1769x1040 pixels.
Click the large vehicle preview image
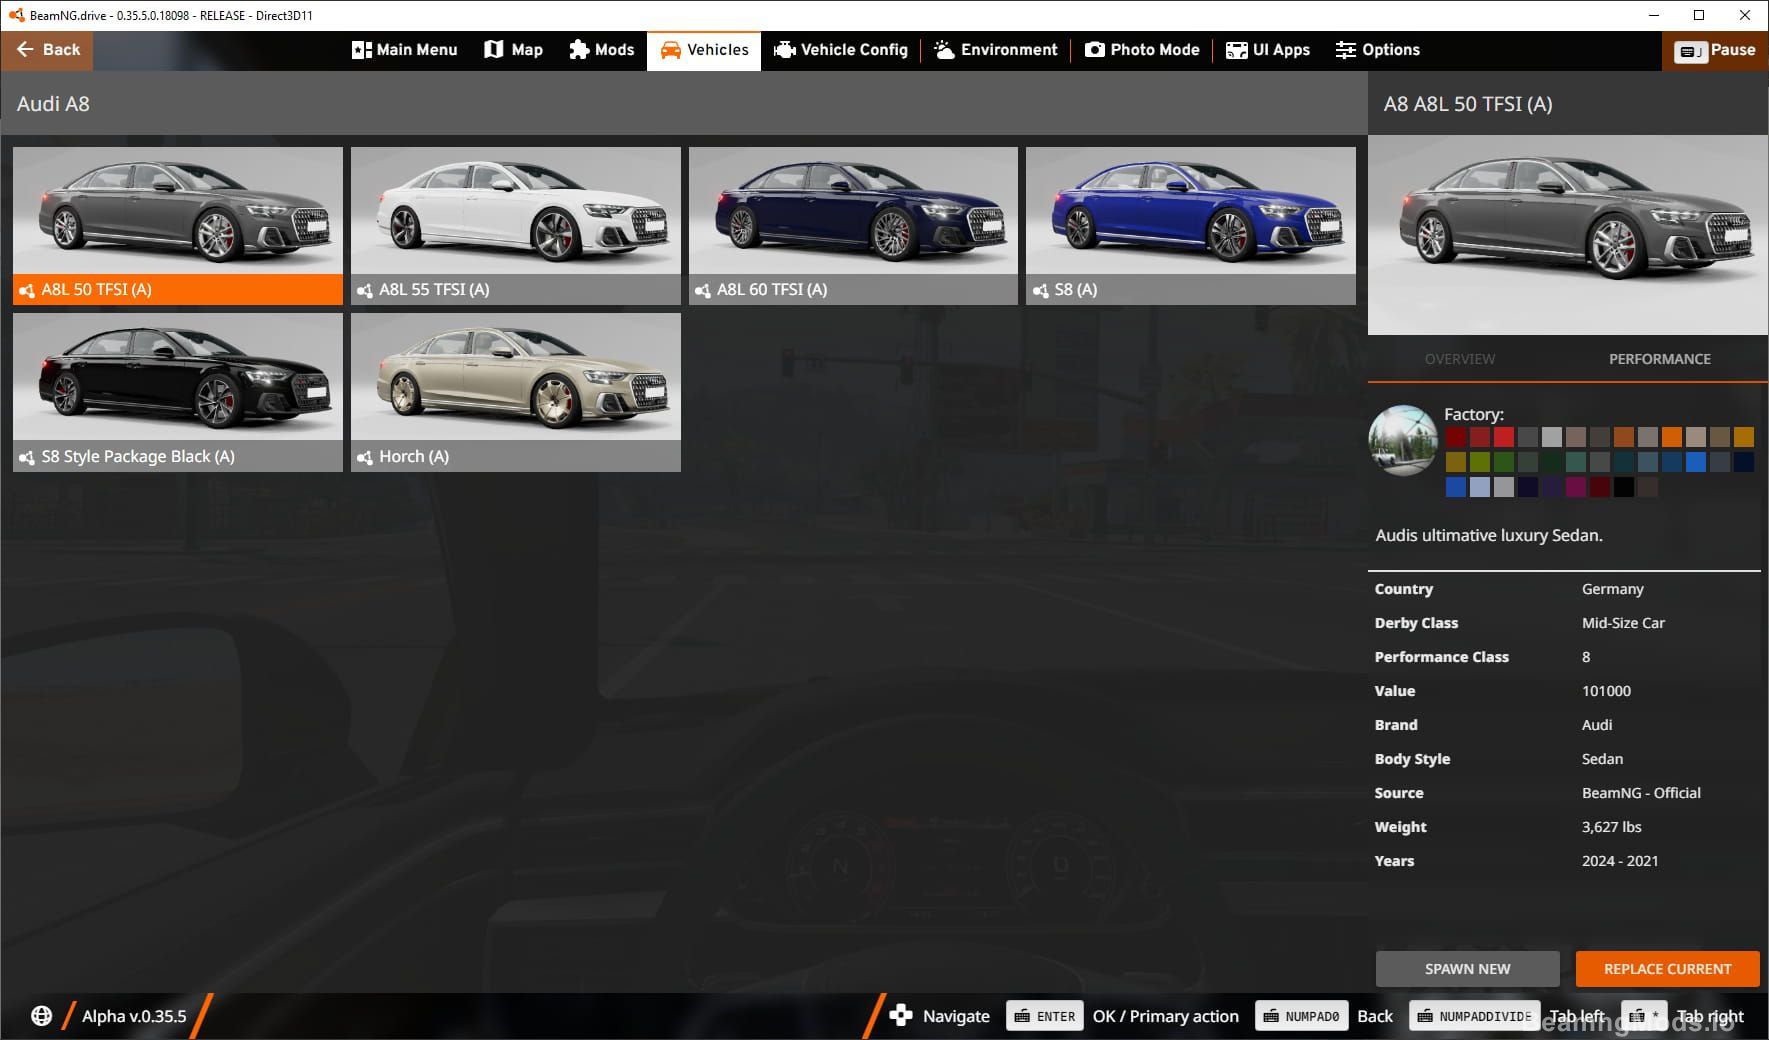click(x=1568, y=235)
